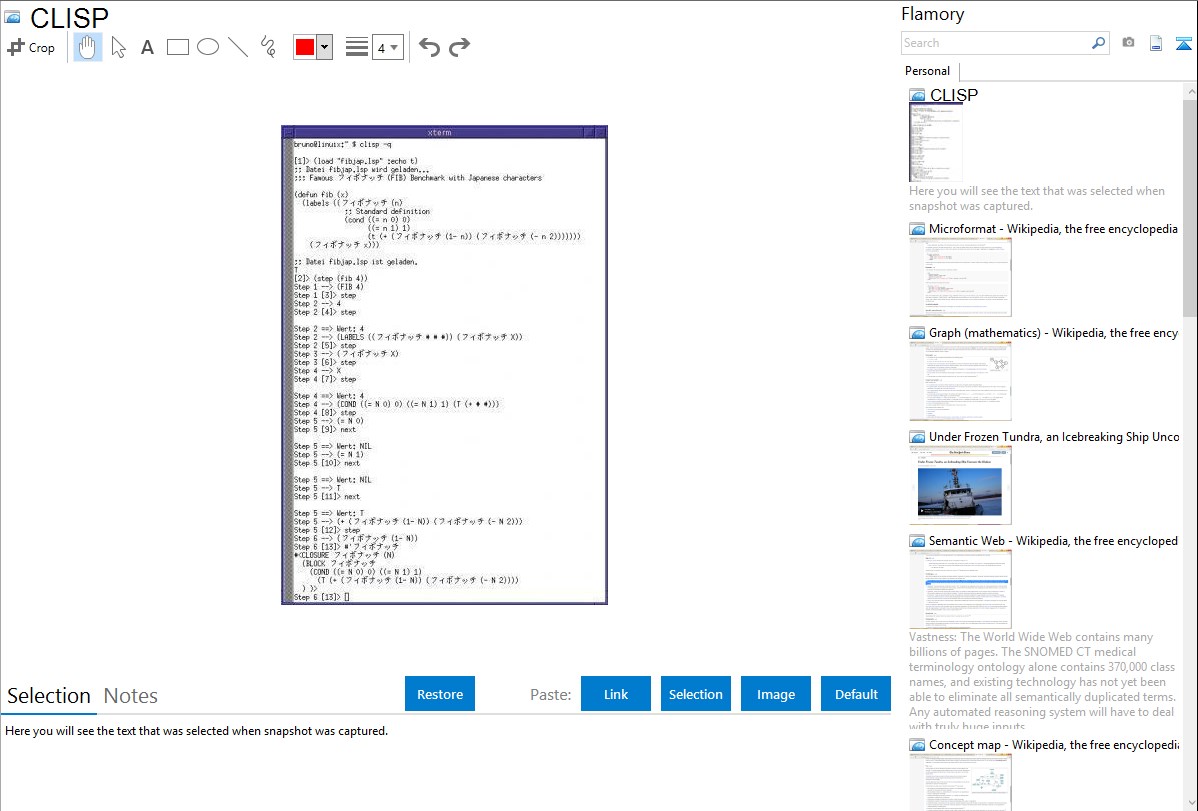Paste as Link button
The image size is (1198, 811).
click(616, 694)
